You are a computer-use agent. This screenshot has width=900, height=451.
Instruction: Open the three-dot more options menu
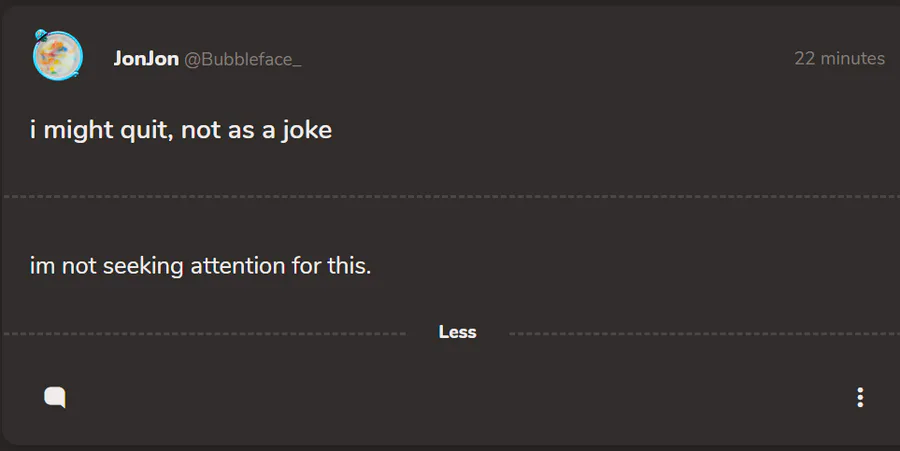tap(860, 397)
